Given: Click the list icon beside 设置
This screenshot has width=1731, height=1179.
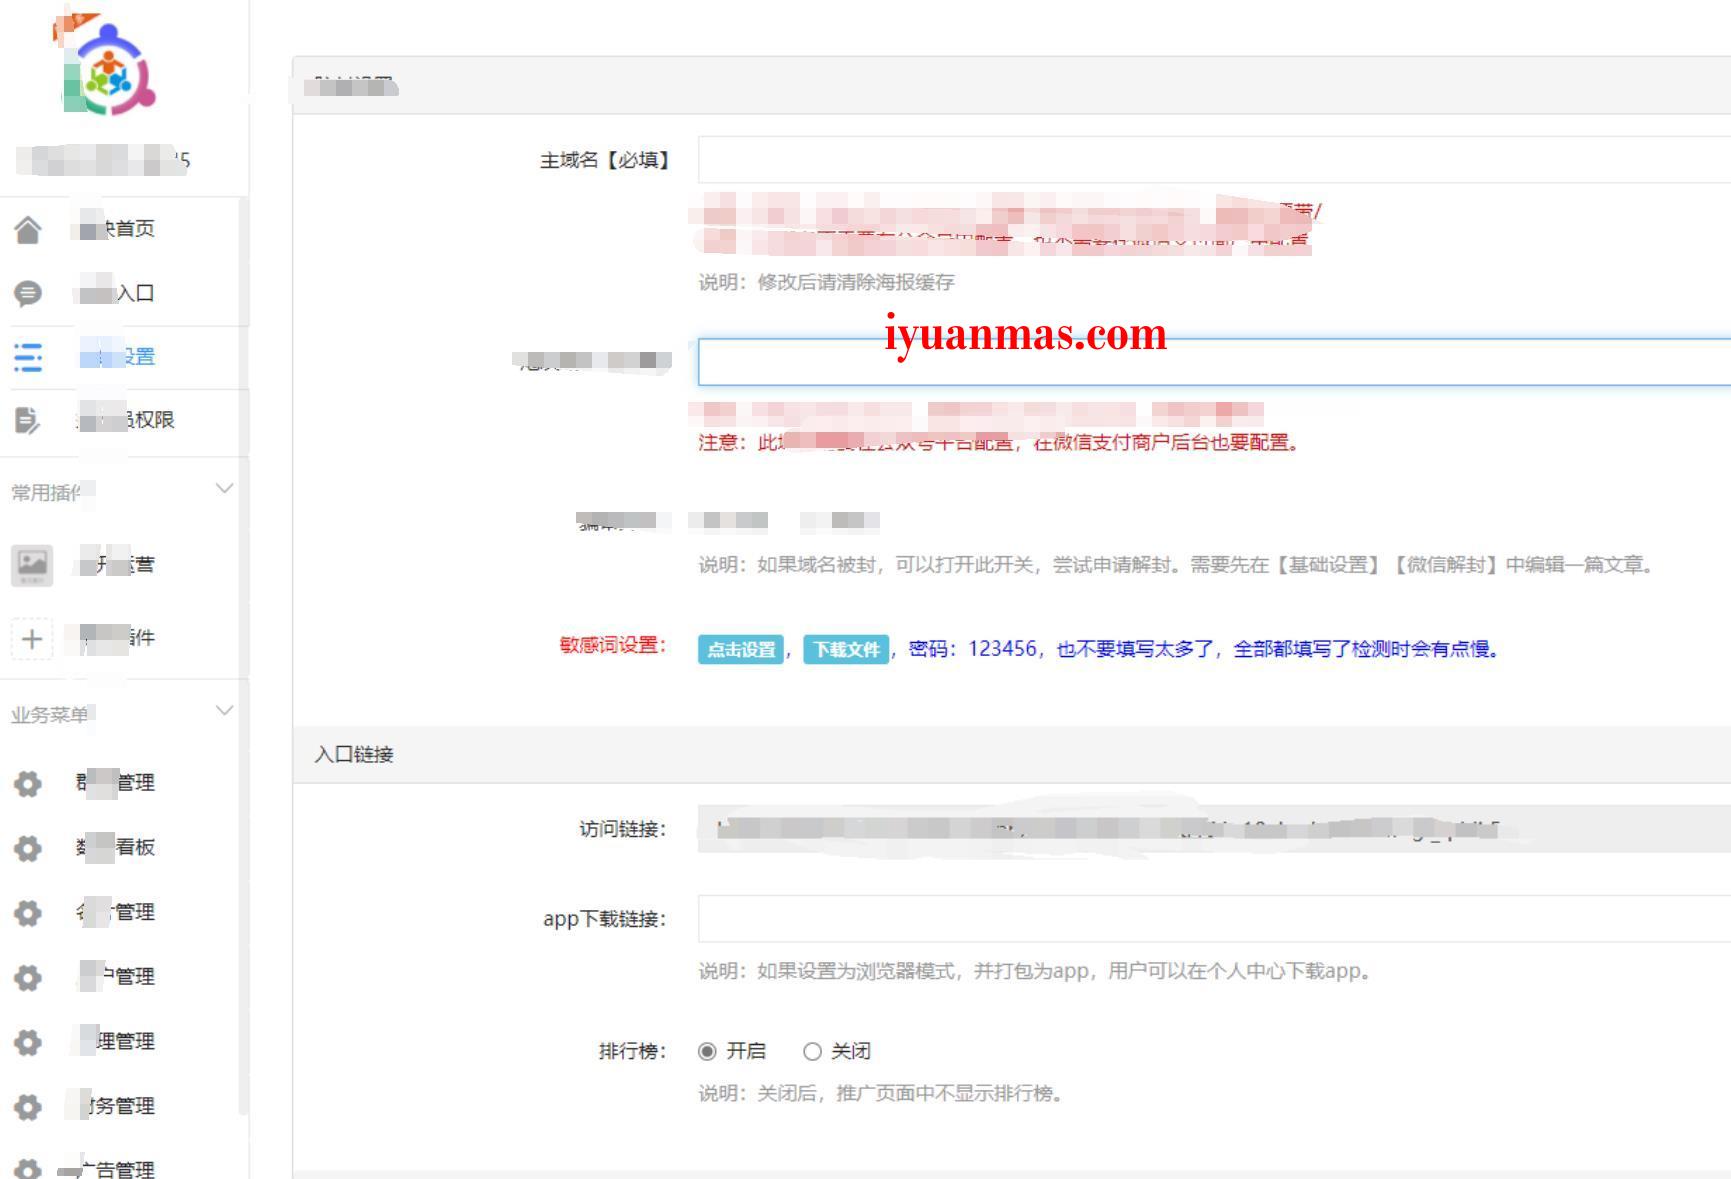Looking at the screenshot, I should (28, 357).
